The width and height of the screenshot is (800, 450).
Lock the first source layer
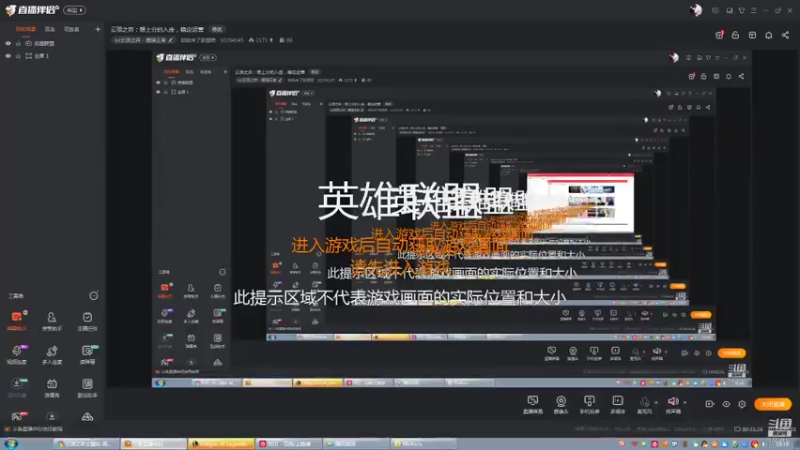click(x=18, y=43)
